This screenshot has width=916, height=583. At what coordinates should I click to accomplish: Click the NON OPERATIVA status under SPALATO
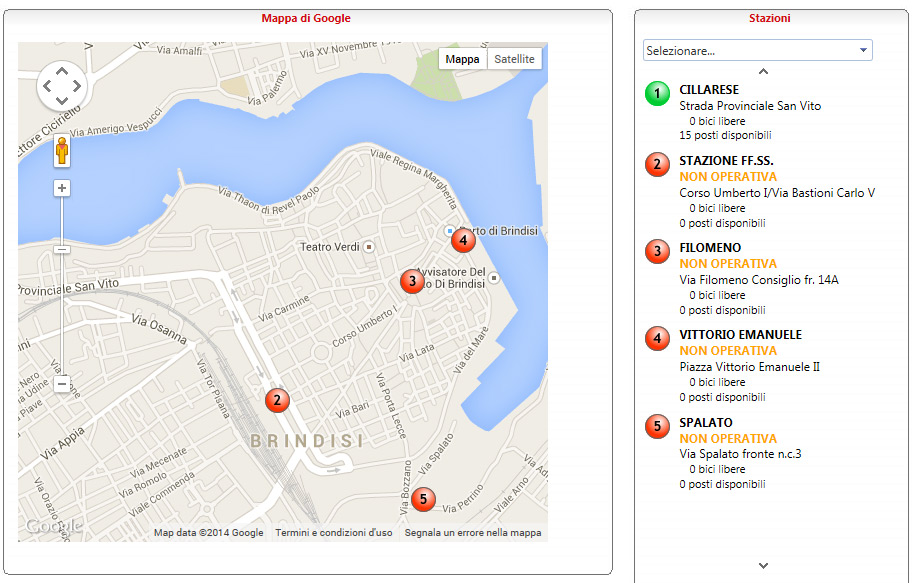tap(728, 439)
